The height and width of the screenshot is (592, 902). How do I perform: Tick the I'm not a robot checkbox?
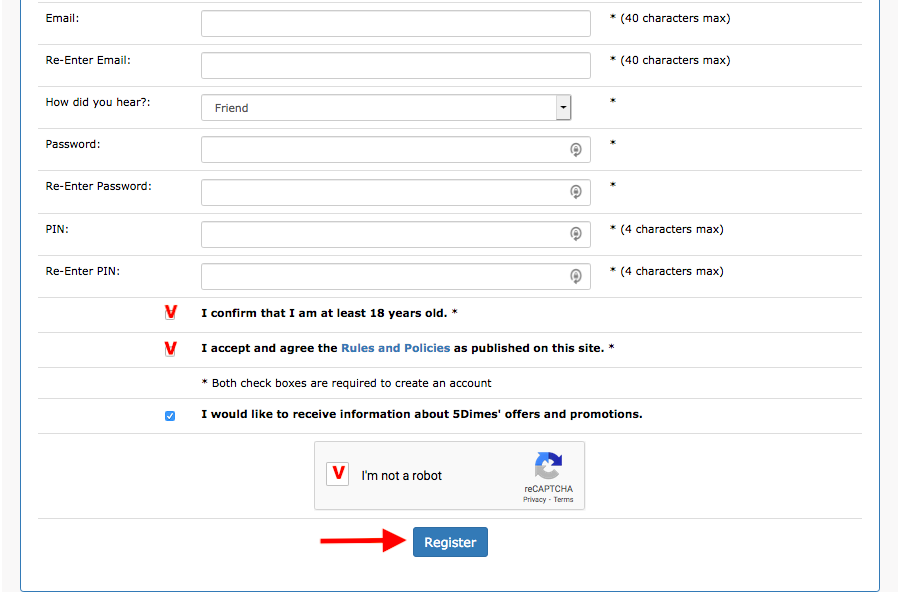338,474
